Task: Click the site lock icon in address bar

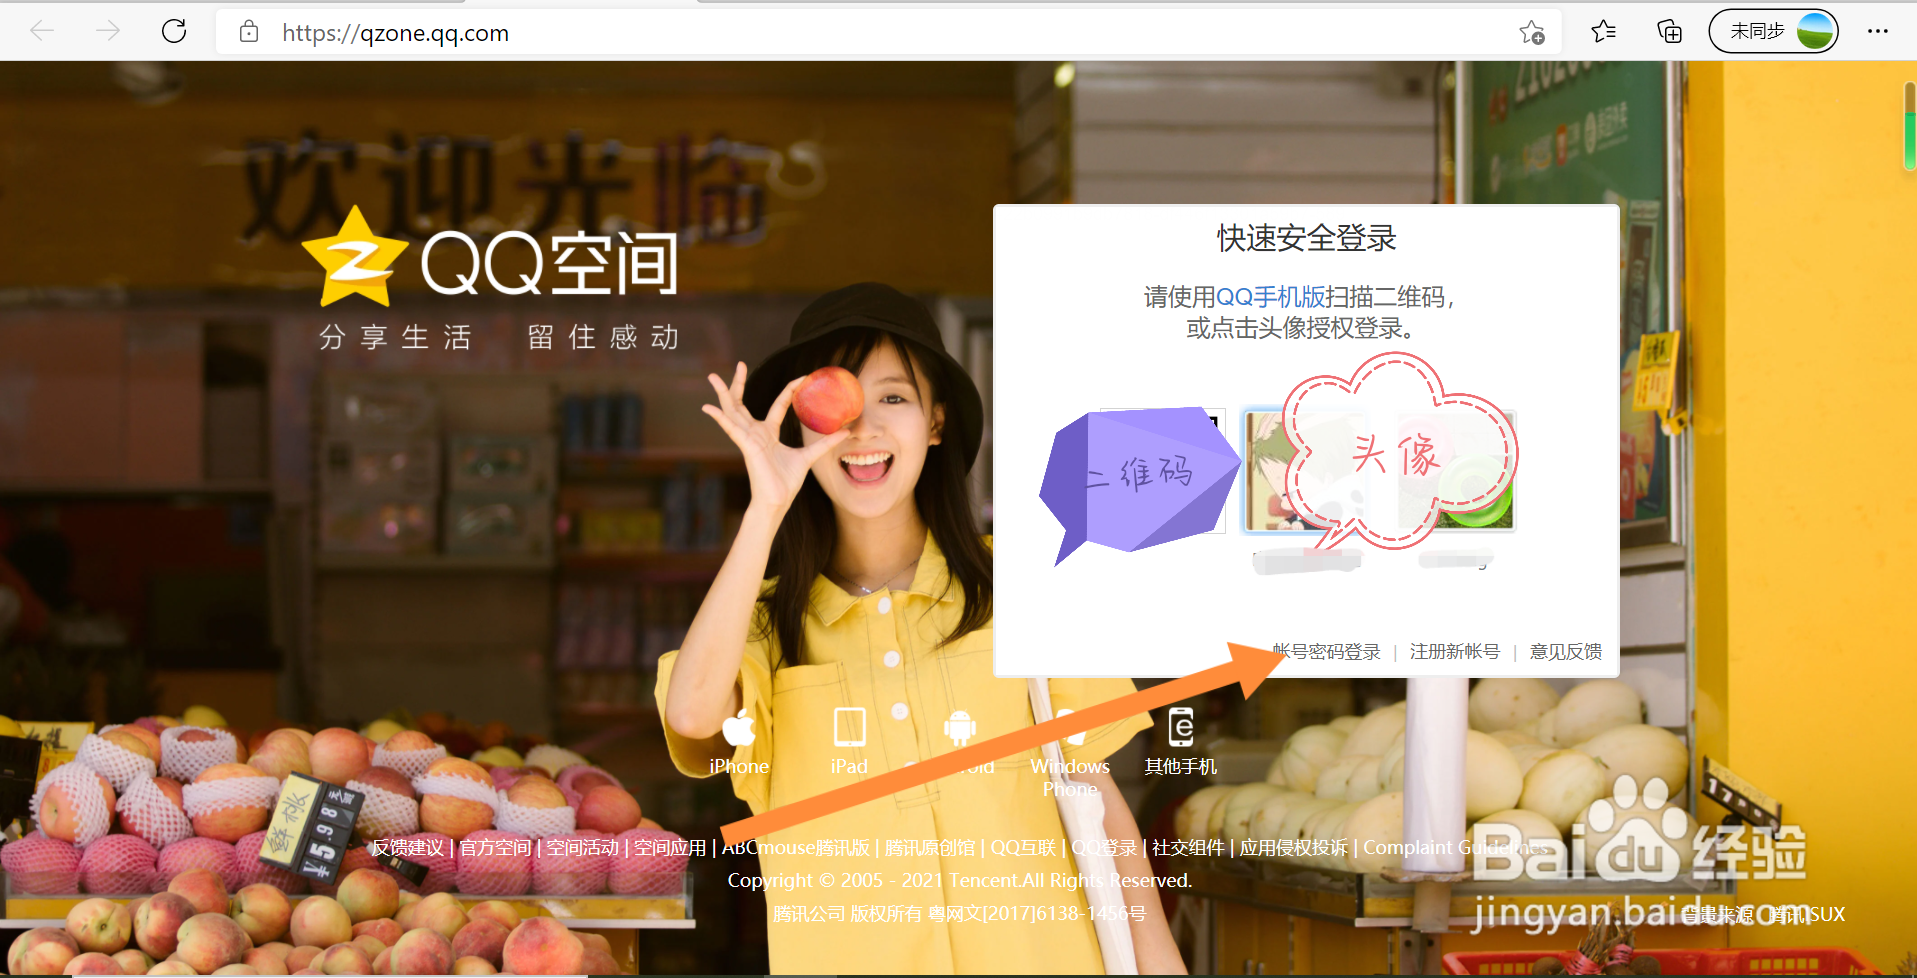Action: tap(249, 32)
